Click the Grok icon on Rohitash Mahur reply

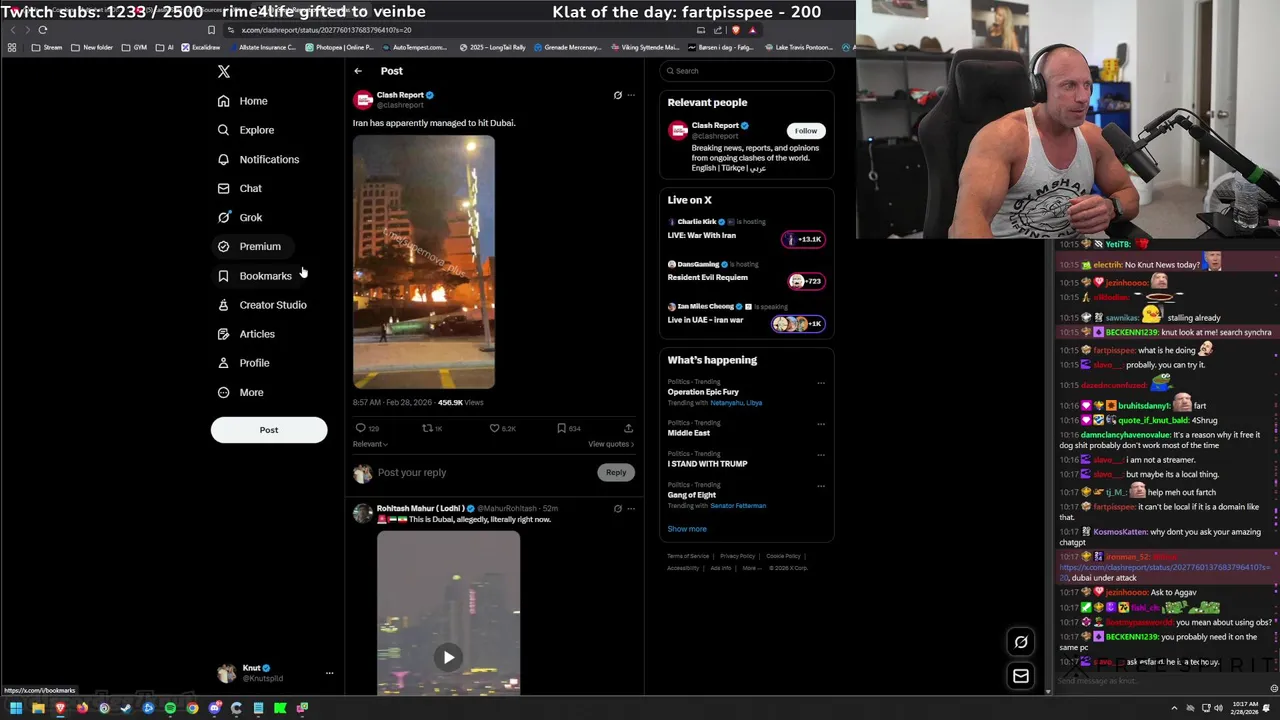(617, 509)
